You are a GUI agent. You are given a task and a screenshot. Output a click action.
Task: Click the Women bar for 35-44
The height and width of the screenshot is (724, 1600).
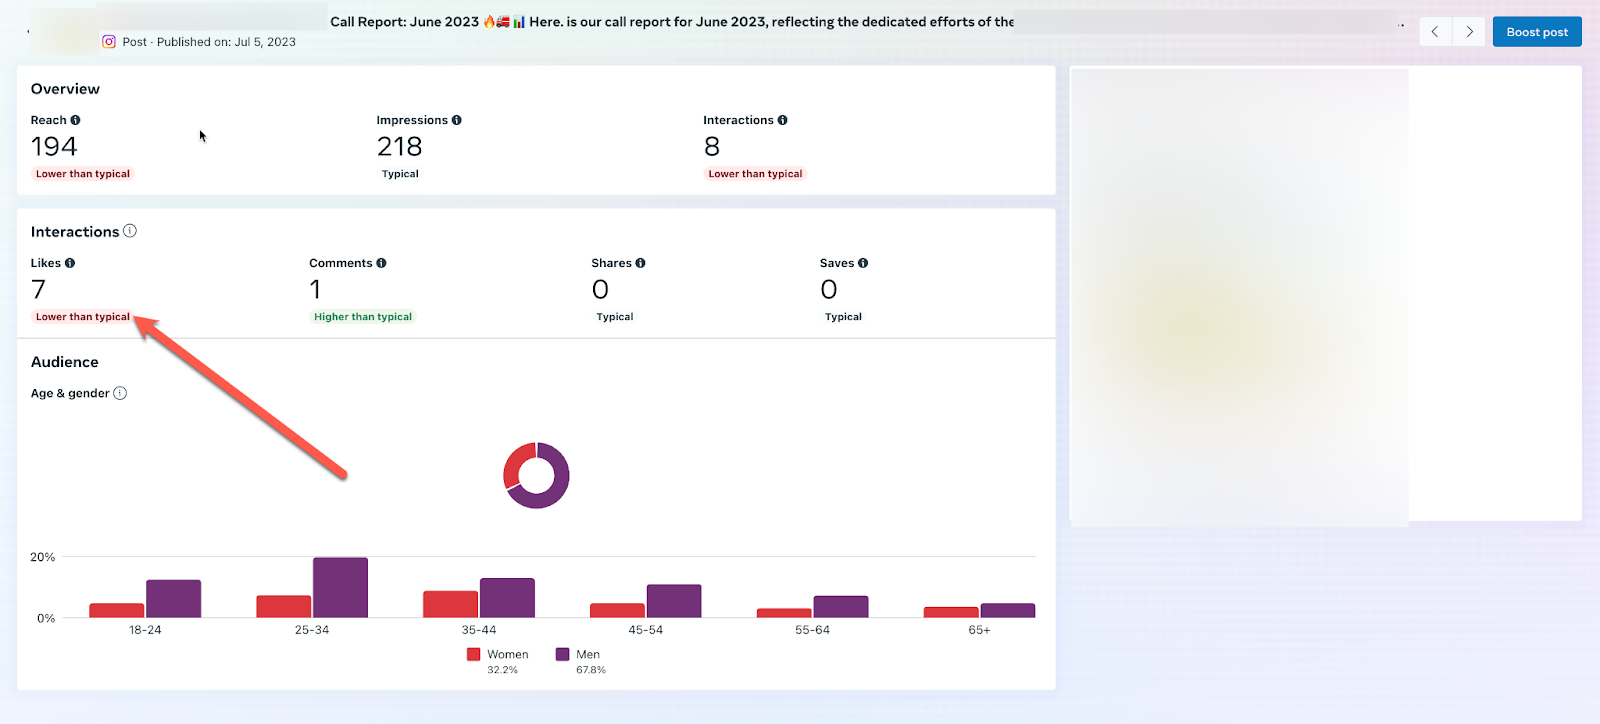click(450, 604)
